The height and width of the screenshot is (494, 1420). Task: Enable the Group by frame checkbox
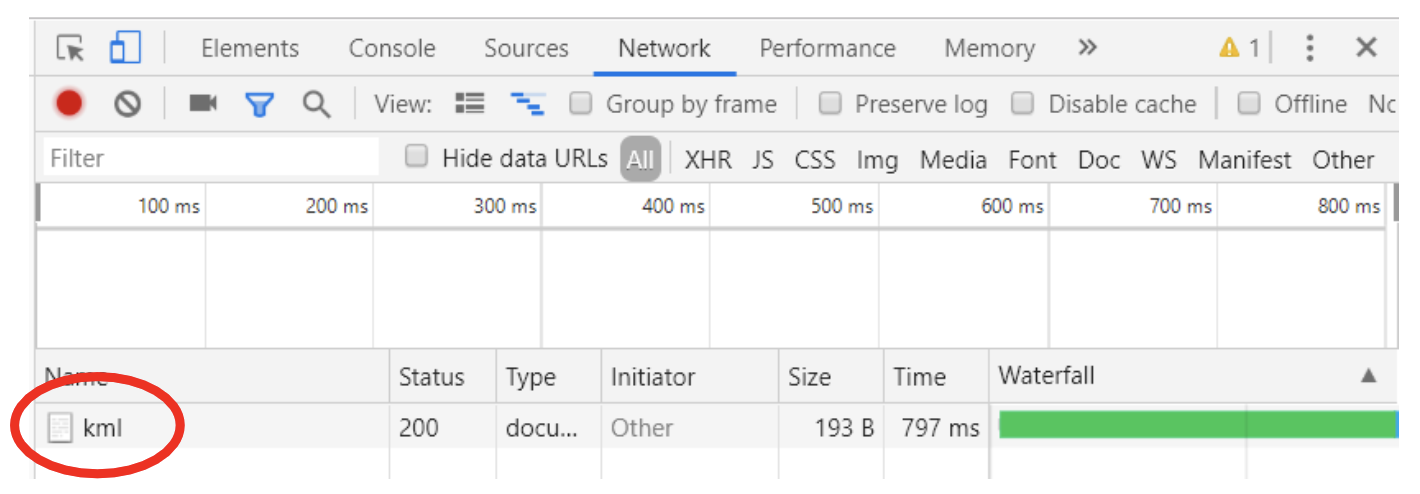click(x=581, y=103)
